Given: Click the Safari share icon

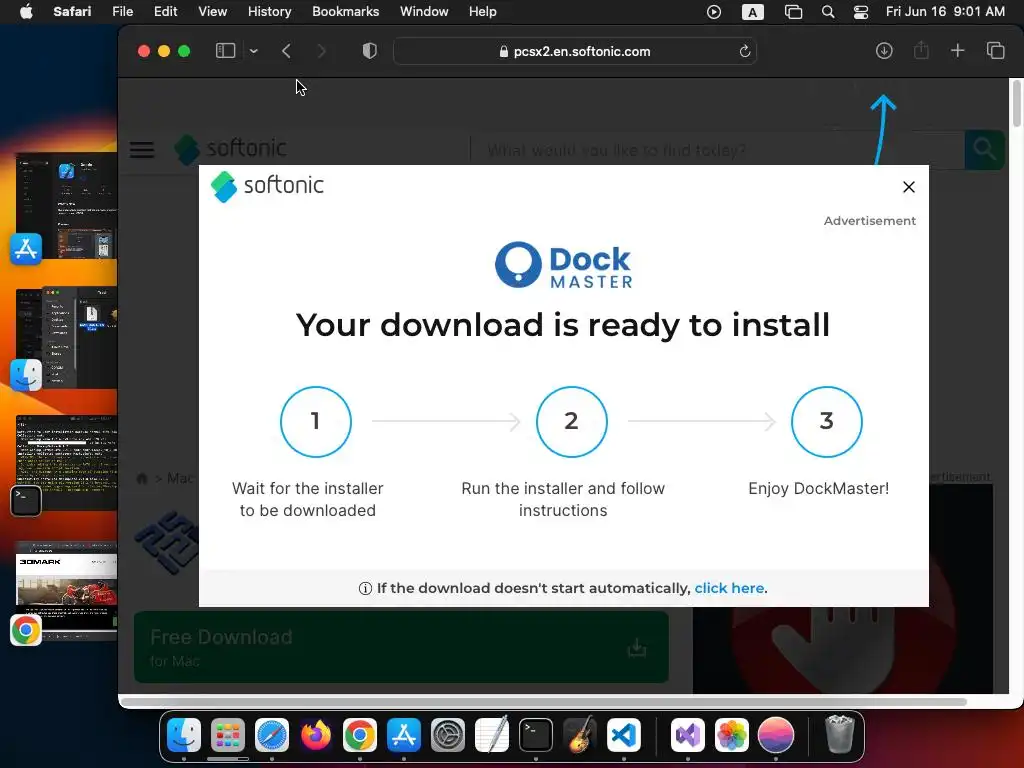Looking at the screenshot, I should coord(921,50).
